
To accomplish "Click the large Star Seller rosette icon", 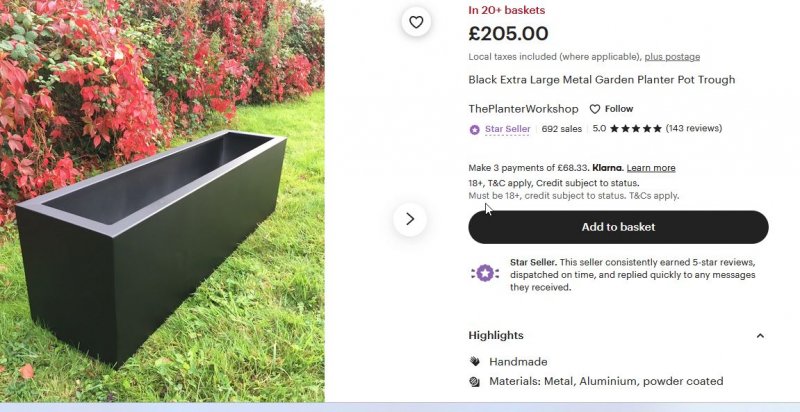I will pyautogui.click(x=485, y=273).
